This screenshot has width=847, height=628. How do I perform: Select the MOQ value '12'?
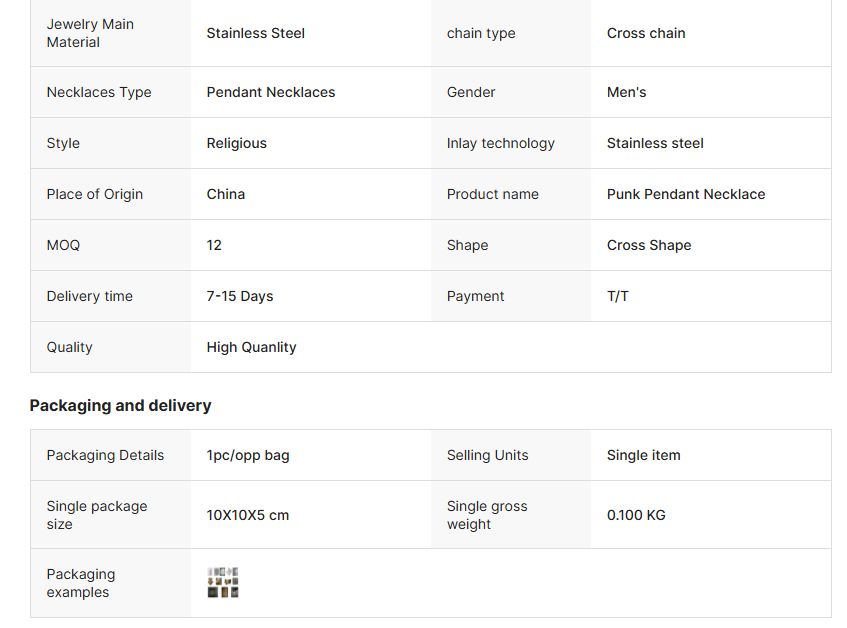(x=214, y=245)
